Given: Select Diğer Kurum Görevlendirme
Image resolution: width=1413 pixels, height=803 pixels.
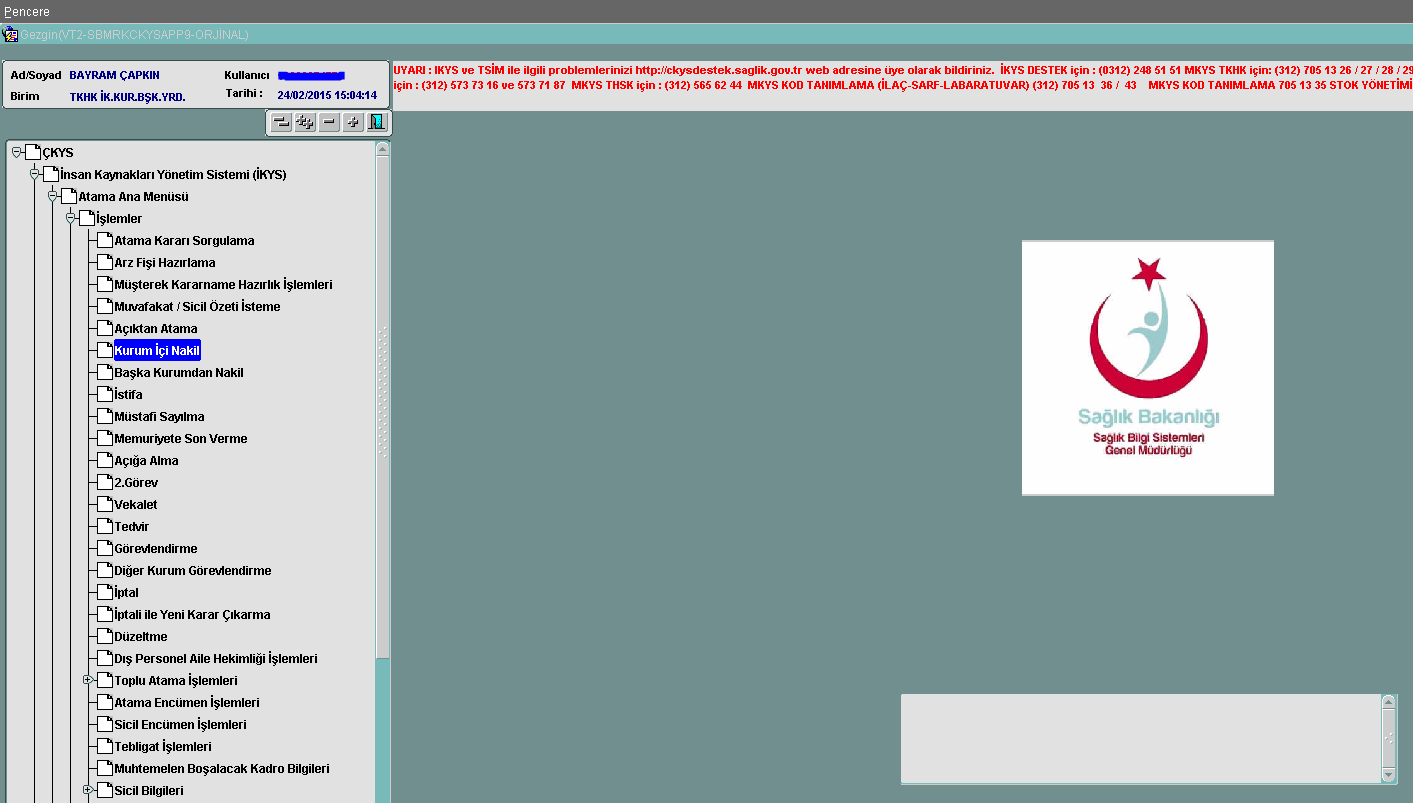Looking at the screenshot, I should (193, 571).
